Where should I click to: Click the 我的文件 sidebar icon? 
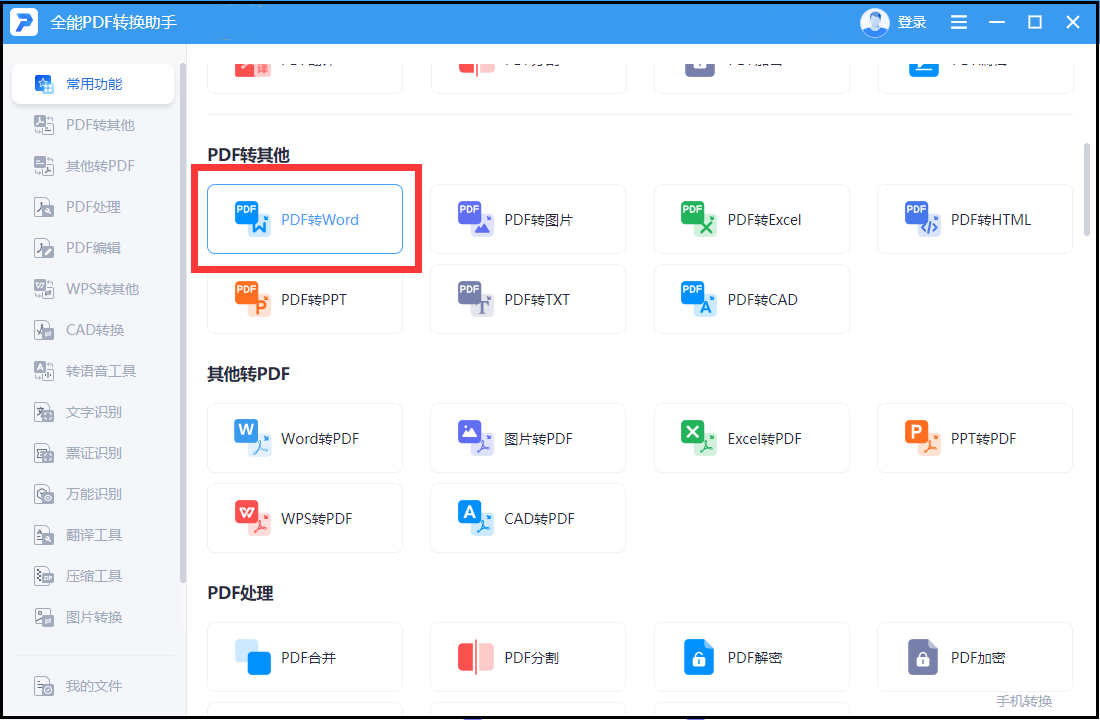44,686
